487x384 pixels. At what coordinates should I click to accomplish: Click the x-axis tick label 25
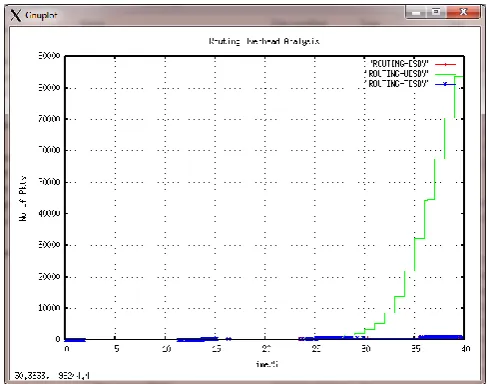316,349
